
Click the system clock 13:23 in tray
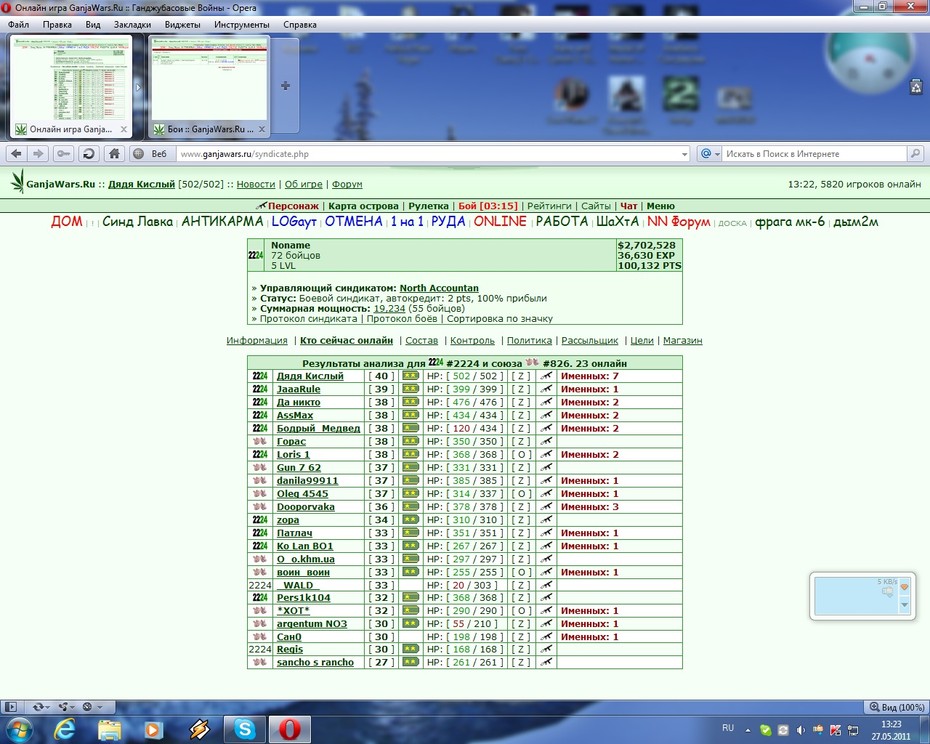coord(891,724)
